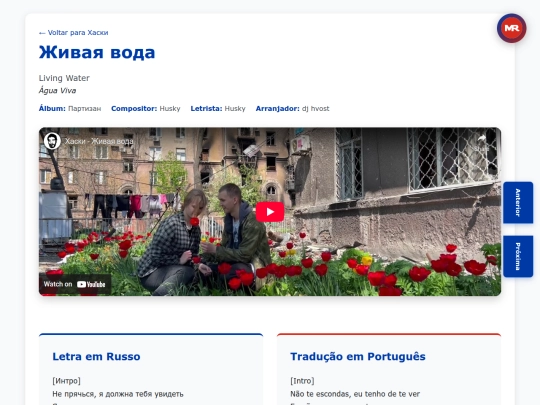
Task: Follow the Voltar para Хаски back link
Action: coord(73,33)
